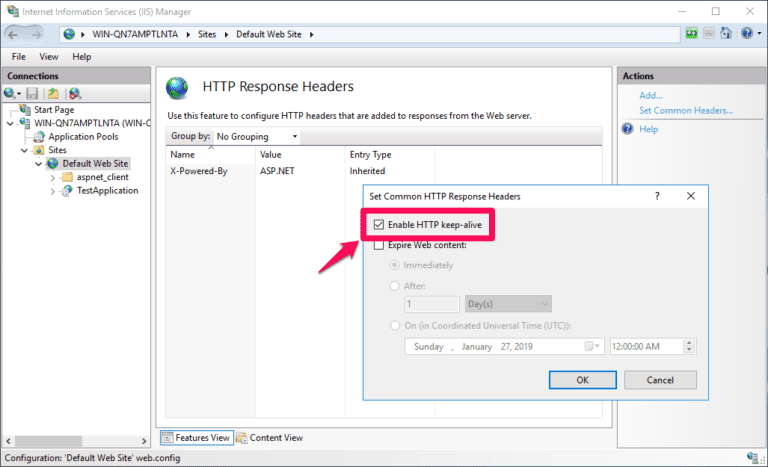Click the Refresh Page icon in address bar

click(691, 35)
